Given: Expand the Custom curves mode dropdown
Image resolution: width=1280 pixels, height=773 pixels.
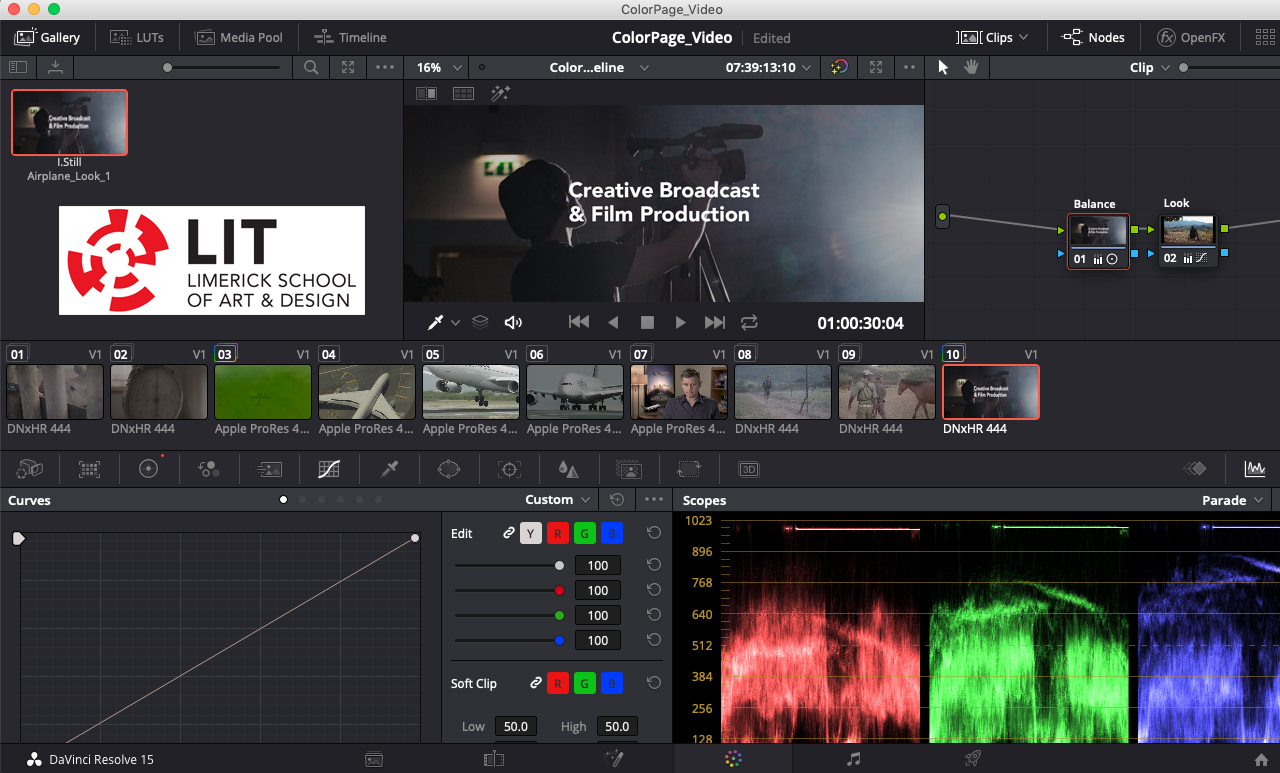Looking at the screenshot, I should point(558,500).
